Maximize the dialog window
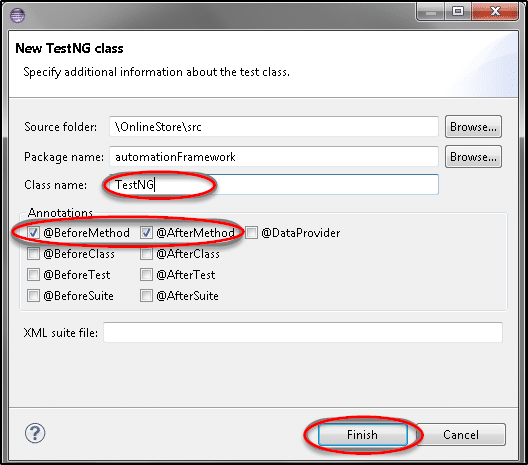Screen dimensions: 528x465 [458, 12]
